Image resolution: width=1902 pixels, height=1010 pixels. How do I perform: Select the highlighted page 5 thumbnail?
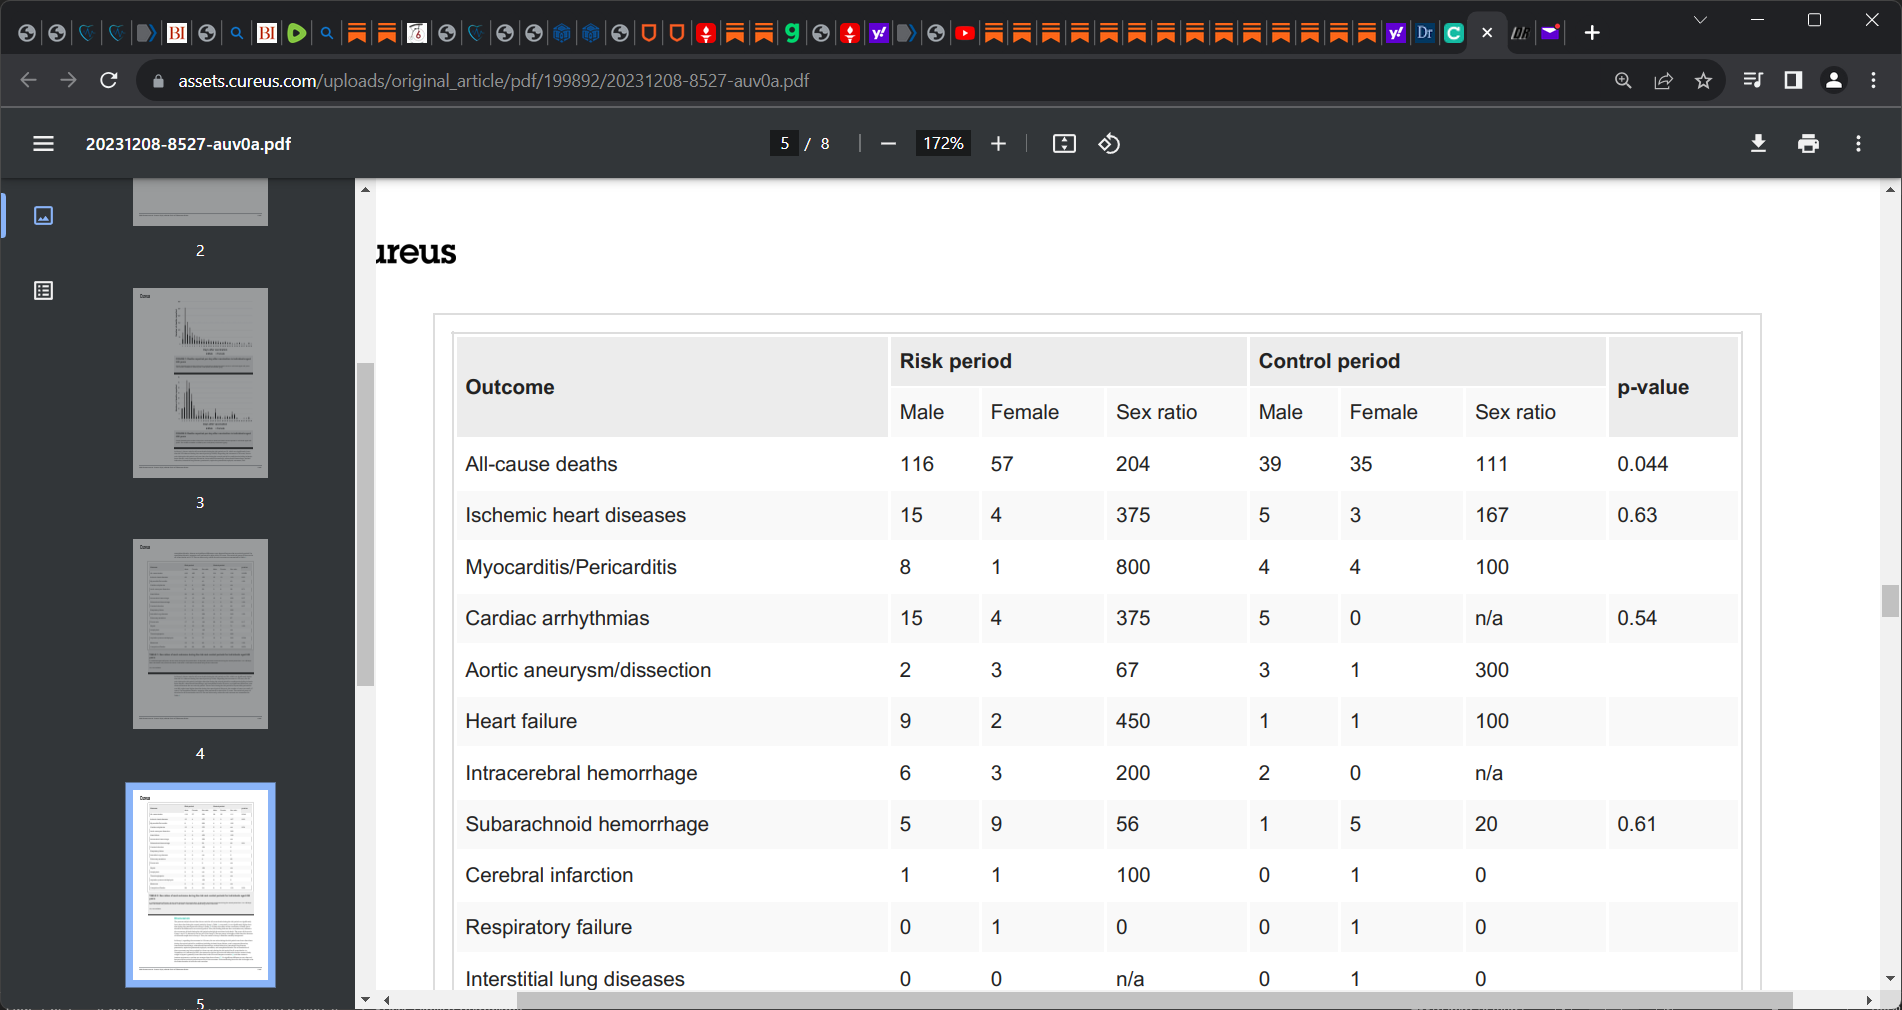(200, 885)
